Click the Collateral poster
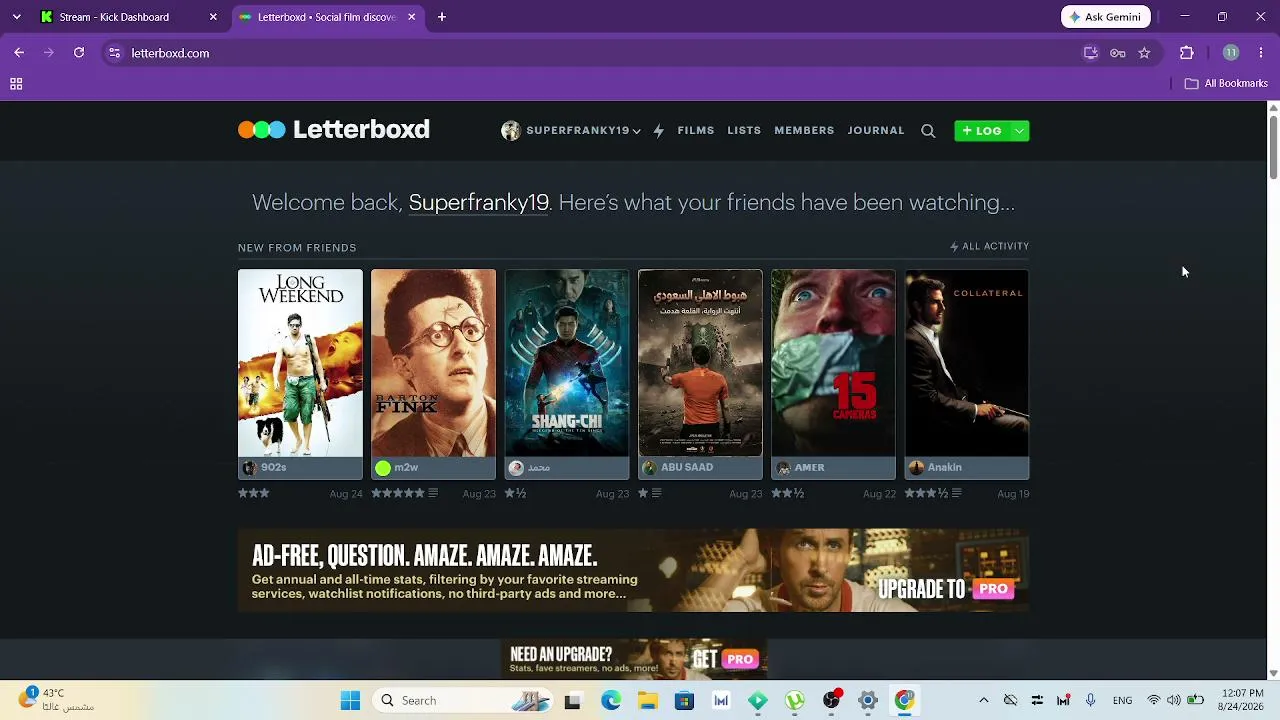The height and width of the screenshot is (720, 1280). 967,363
